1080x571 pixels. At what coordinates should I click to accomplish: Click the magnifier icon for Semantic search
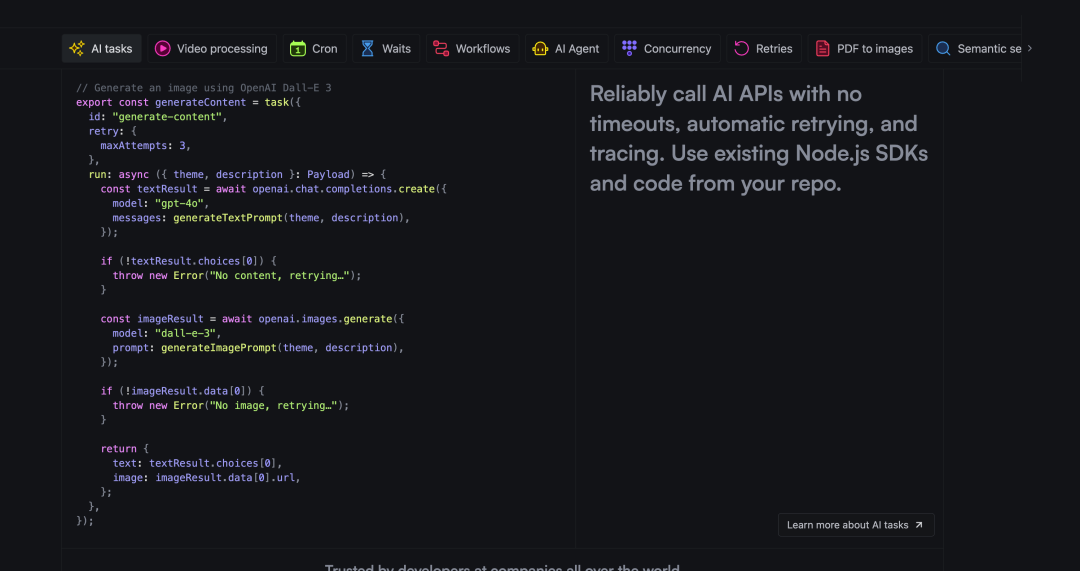[943, 48]
